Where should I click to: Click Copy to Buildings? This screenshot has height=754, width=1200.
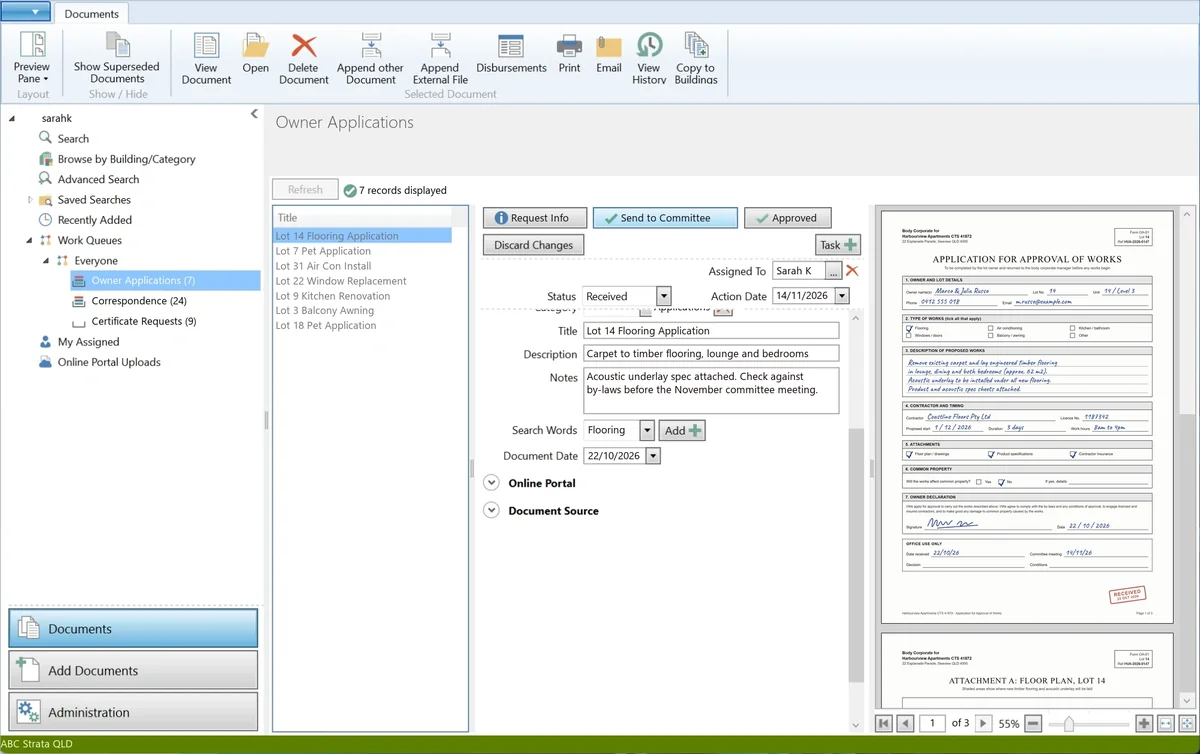[696, 58]
